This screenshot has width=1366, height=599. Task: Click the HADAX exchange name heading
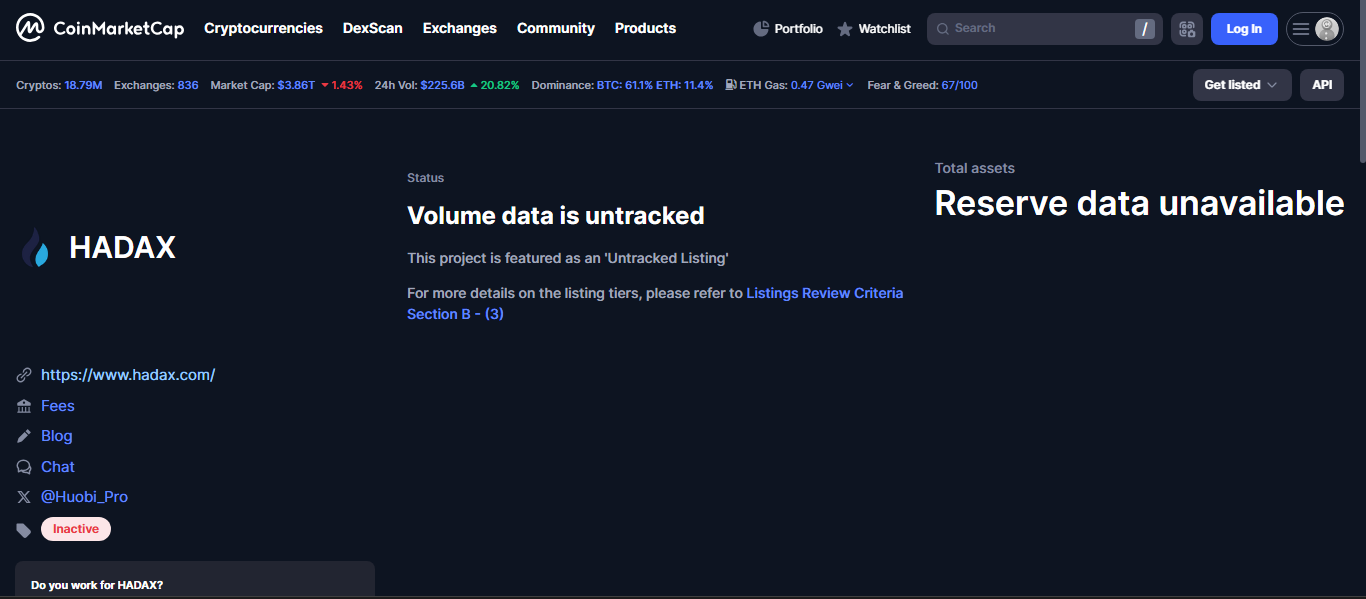point(122,248)
